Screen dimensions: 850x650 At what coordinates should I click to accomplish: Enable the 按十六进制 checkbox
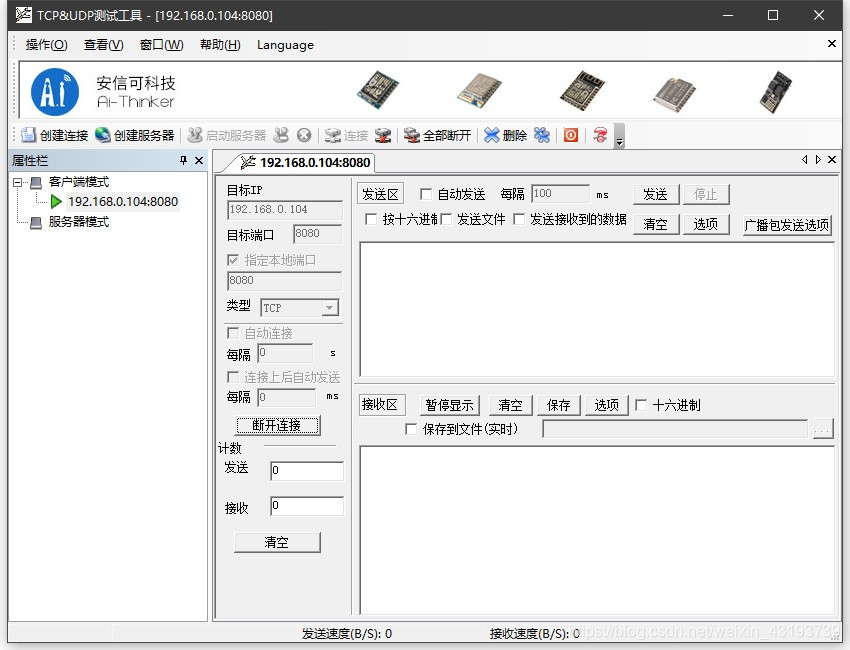(x=371, y=219)
